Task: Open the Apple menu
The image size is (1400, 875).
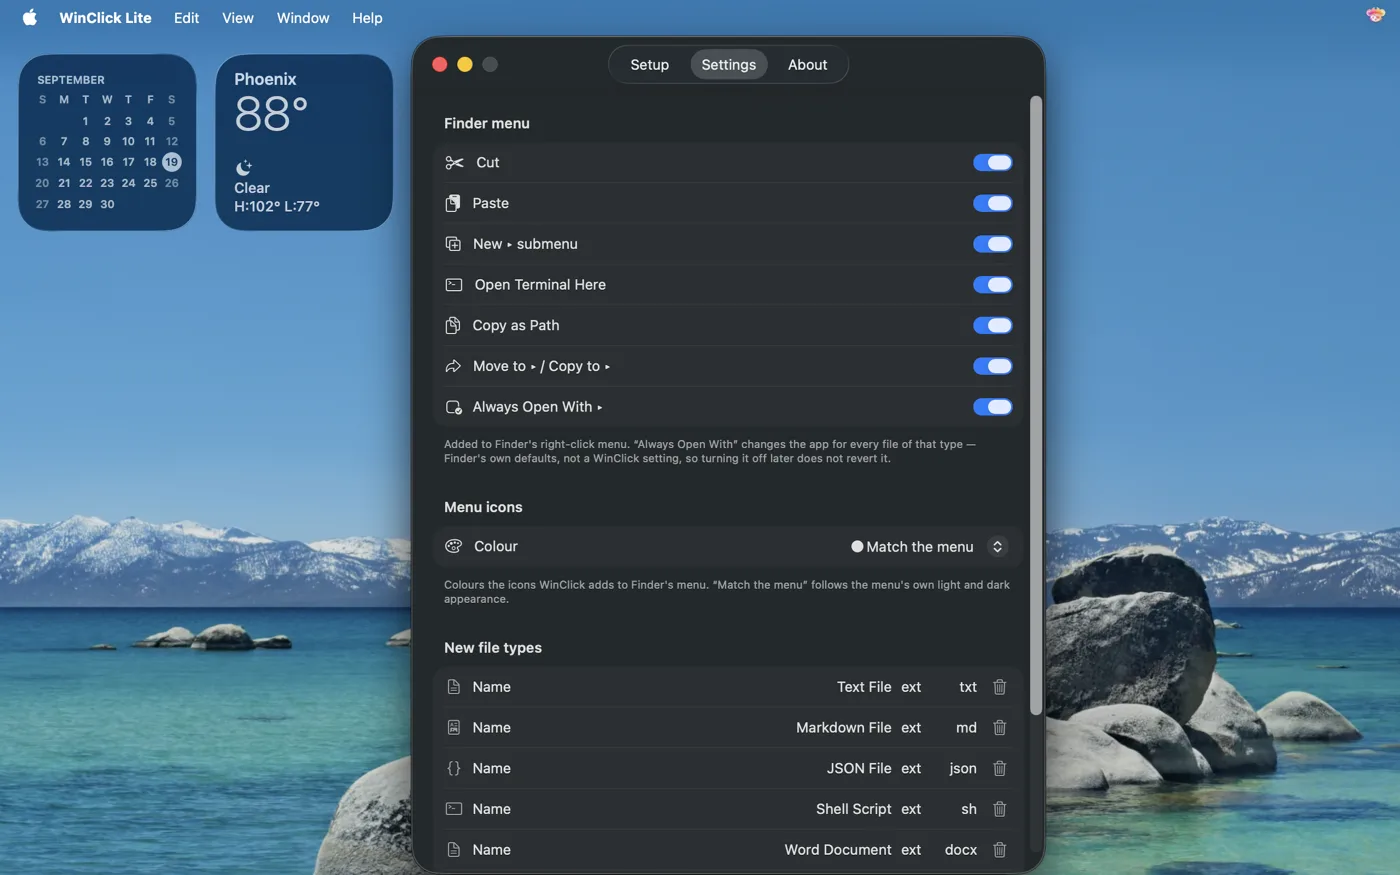Action: coord(30,17)
